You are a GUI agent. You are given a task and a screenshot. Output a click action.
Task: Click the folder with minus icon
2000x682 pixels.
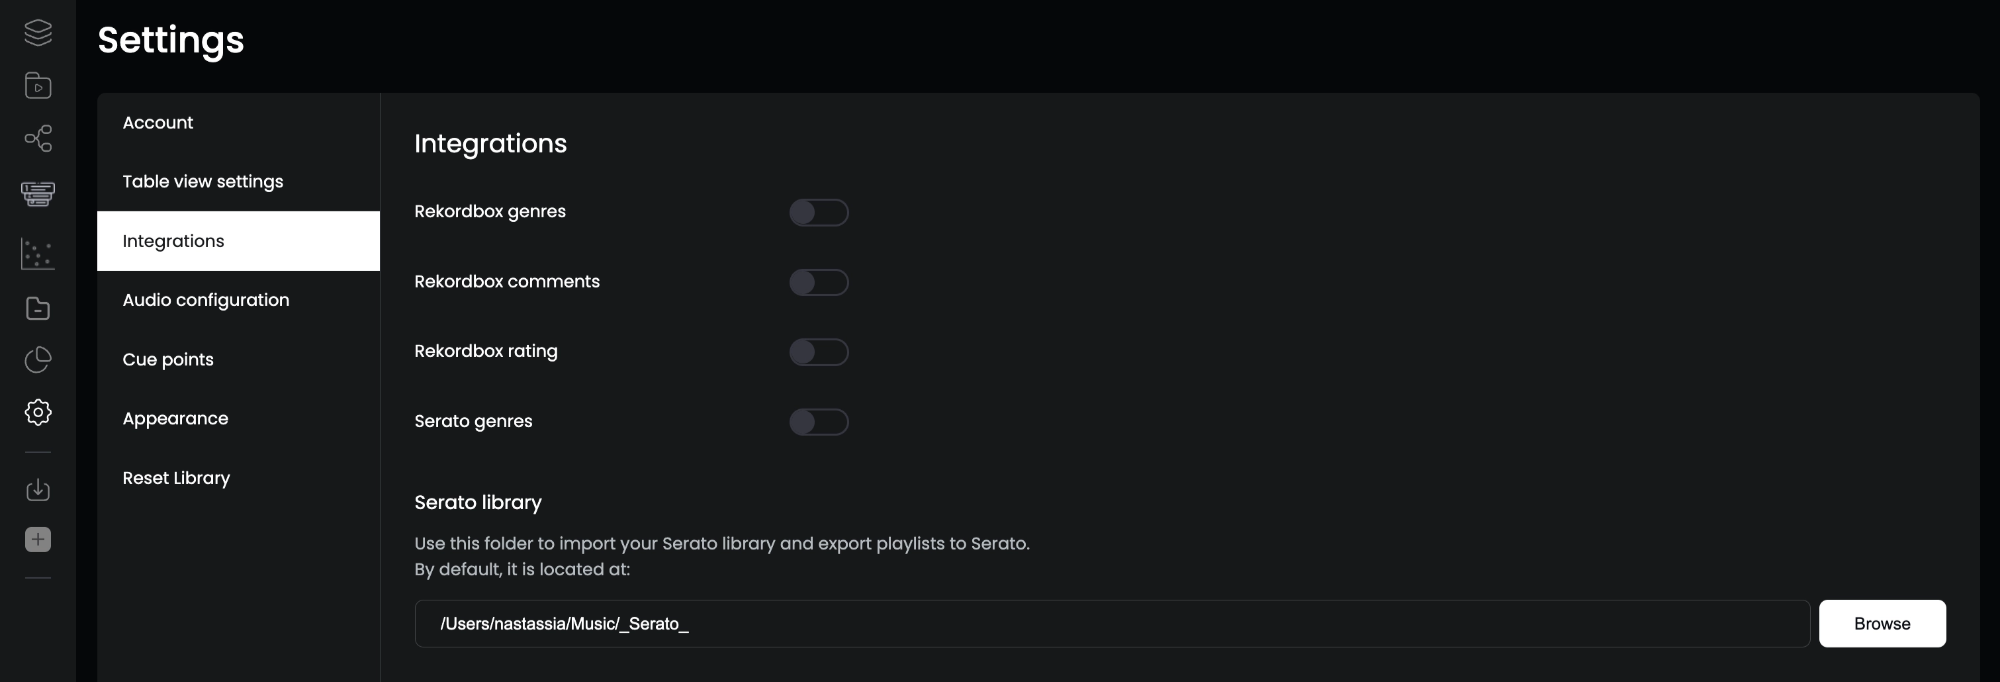click(38, 308)
